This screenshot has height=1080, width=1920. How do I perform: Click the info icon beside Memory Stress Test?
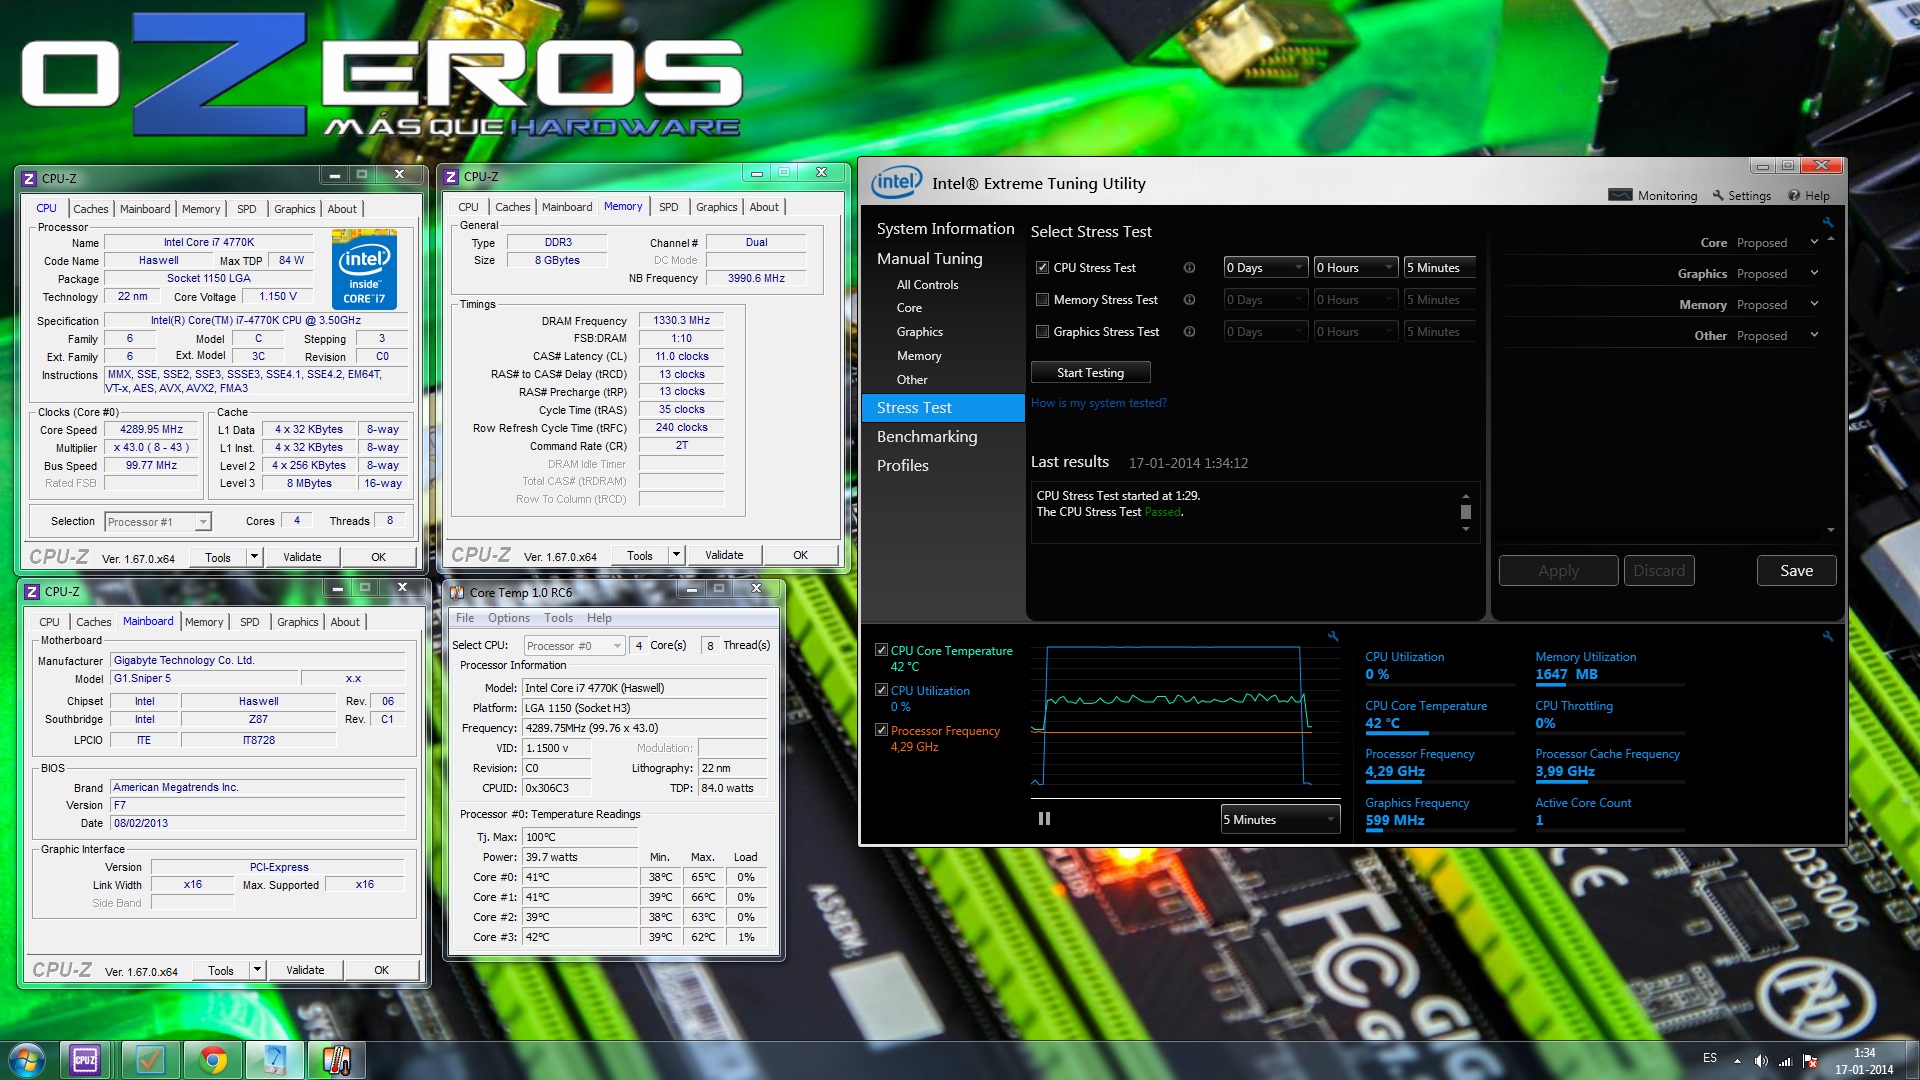click(x=1189, y=300)
